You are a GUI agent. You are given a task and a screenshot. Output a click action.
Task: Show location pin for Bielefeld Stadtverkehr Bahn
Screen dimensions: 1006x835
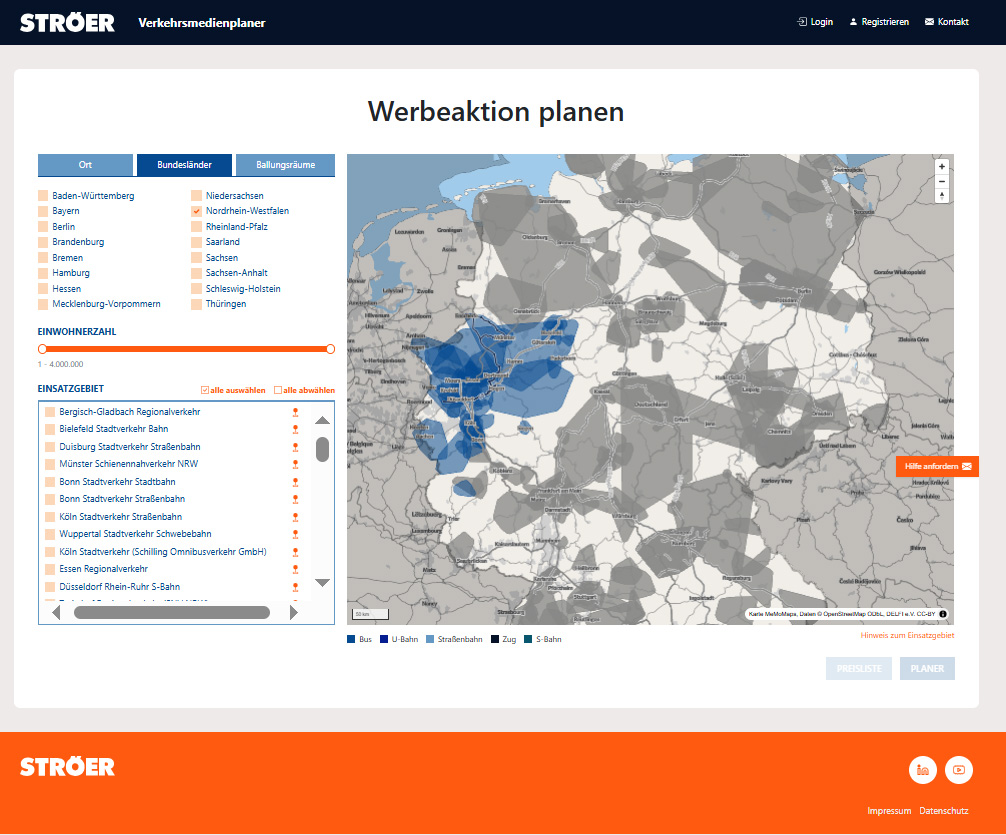click(x=296, y=429)
